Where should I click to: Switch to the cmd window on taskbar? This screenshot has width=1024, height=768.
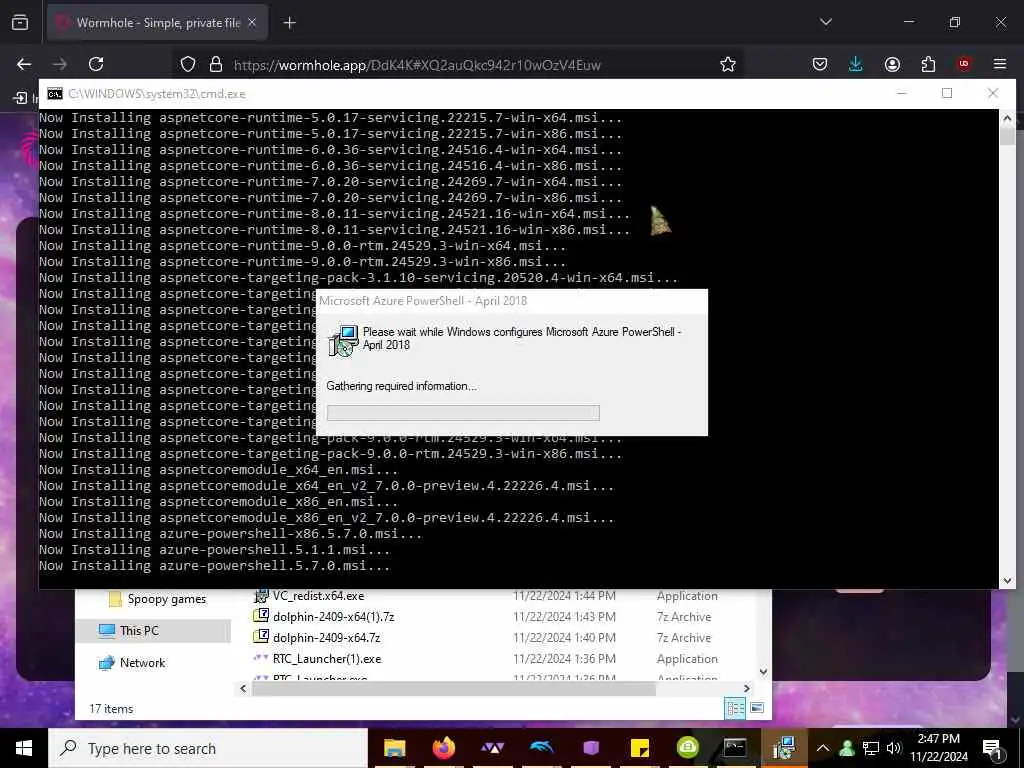click(x=735, y=748)
